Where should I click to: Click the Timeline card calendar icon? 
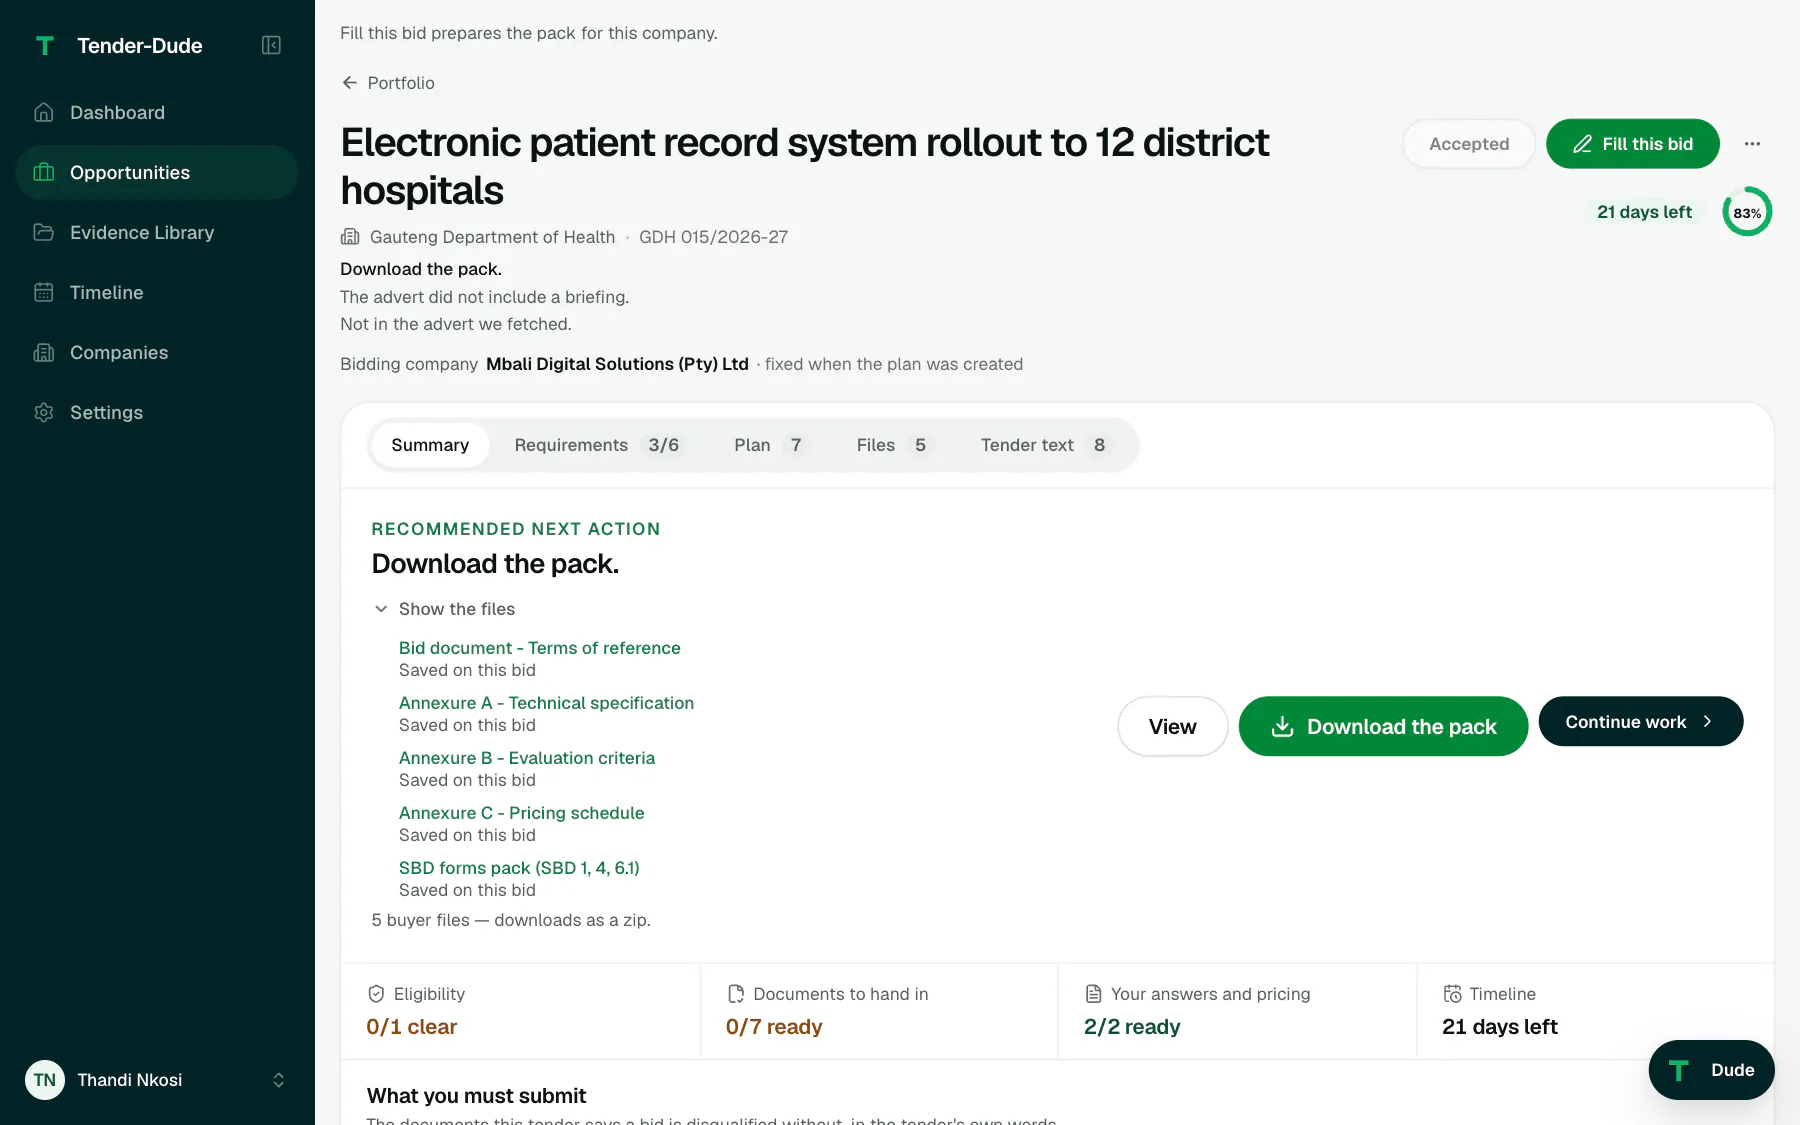1452,994
